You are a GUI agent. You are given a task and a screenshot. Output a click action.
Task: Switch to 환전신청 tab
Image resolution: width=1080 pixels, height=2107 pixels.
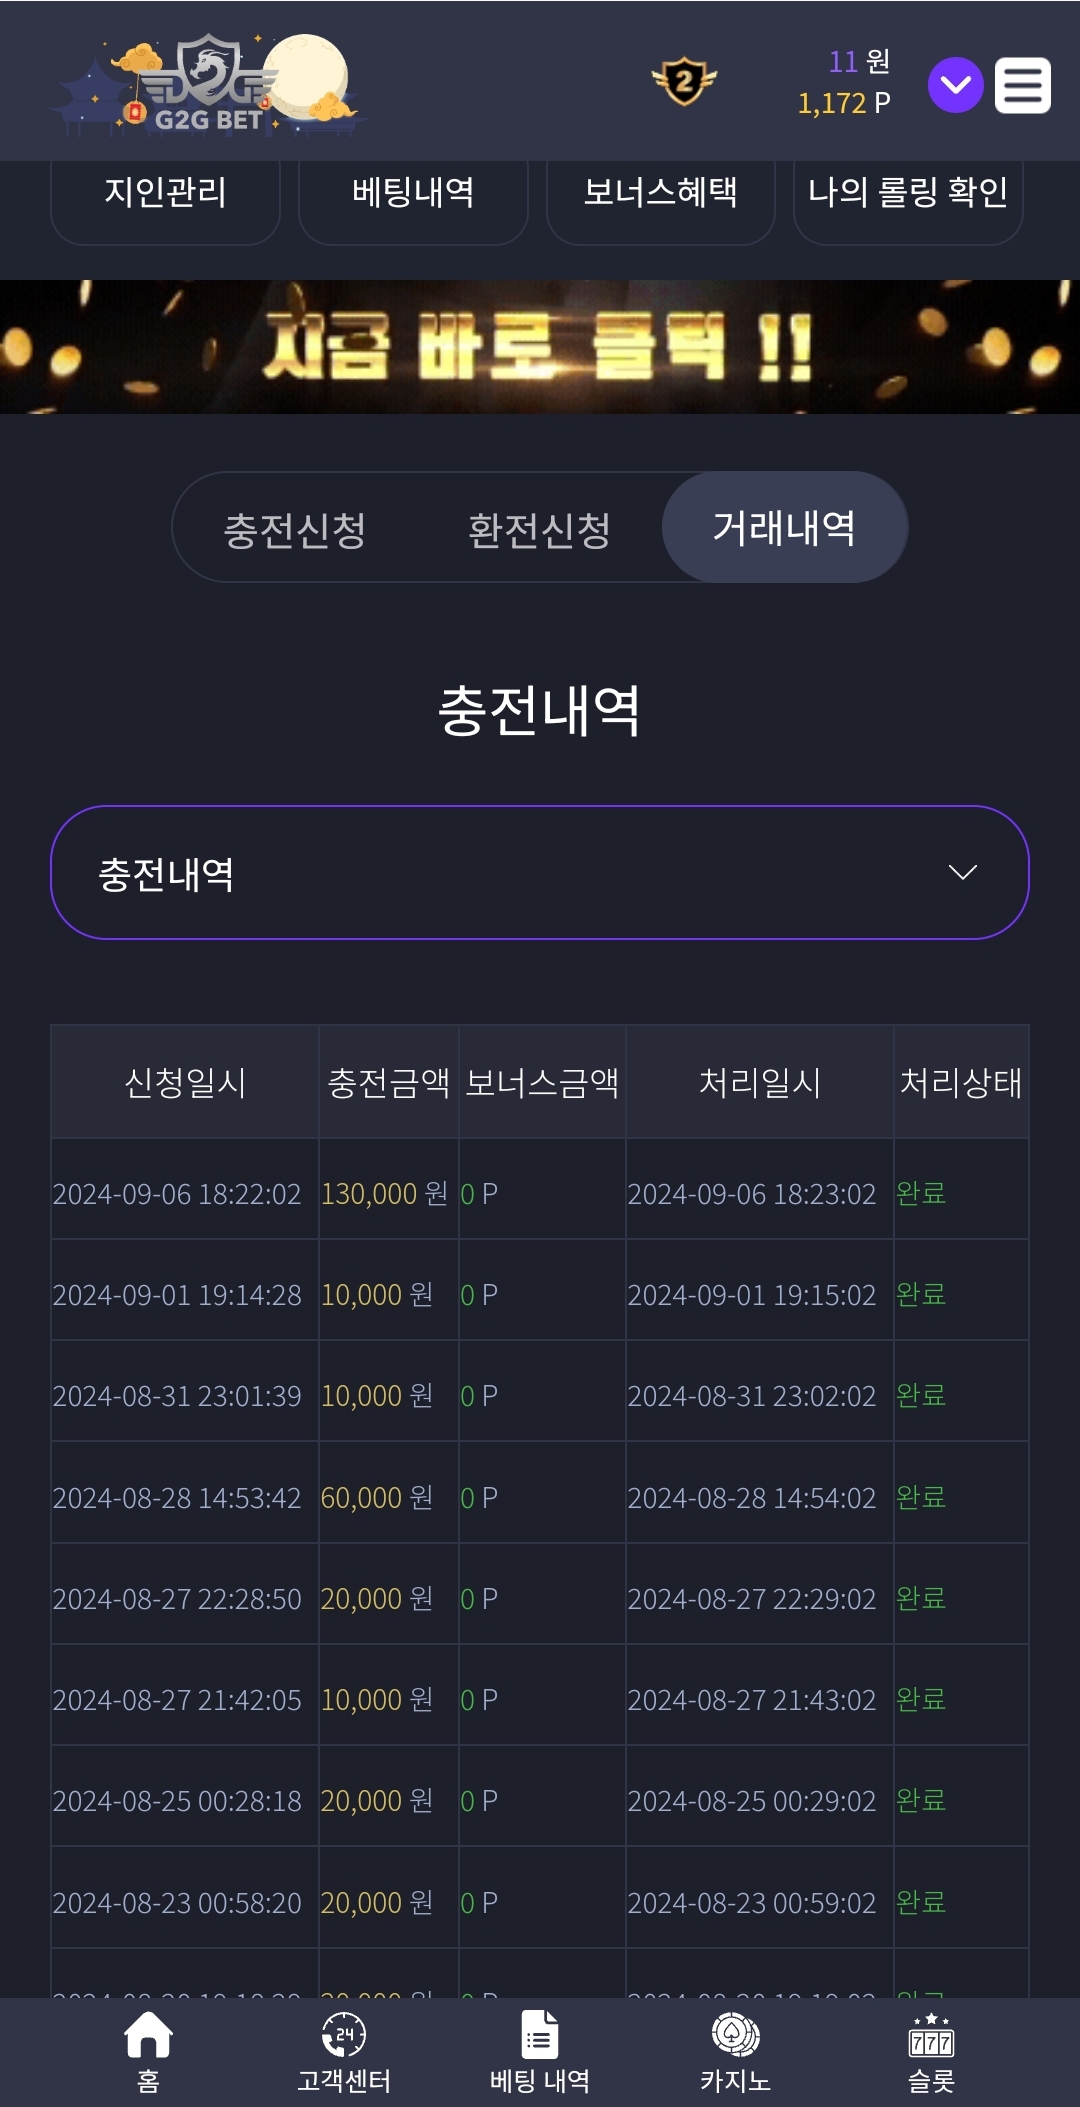point(539,528)
